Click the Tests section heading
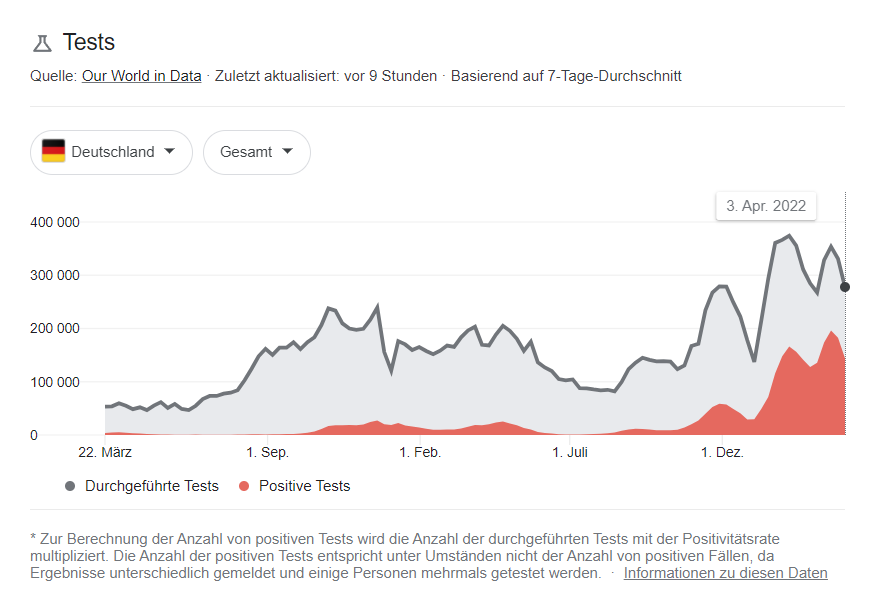The height and width of the screenshot is (590, 880). [89, 42]
